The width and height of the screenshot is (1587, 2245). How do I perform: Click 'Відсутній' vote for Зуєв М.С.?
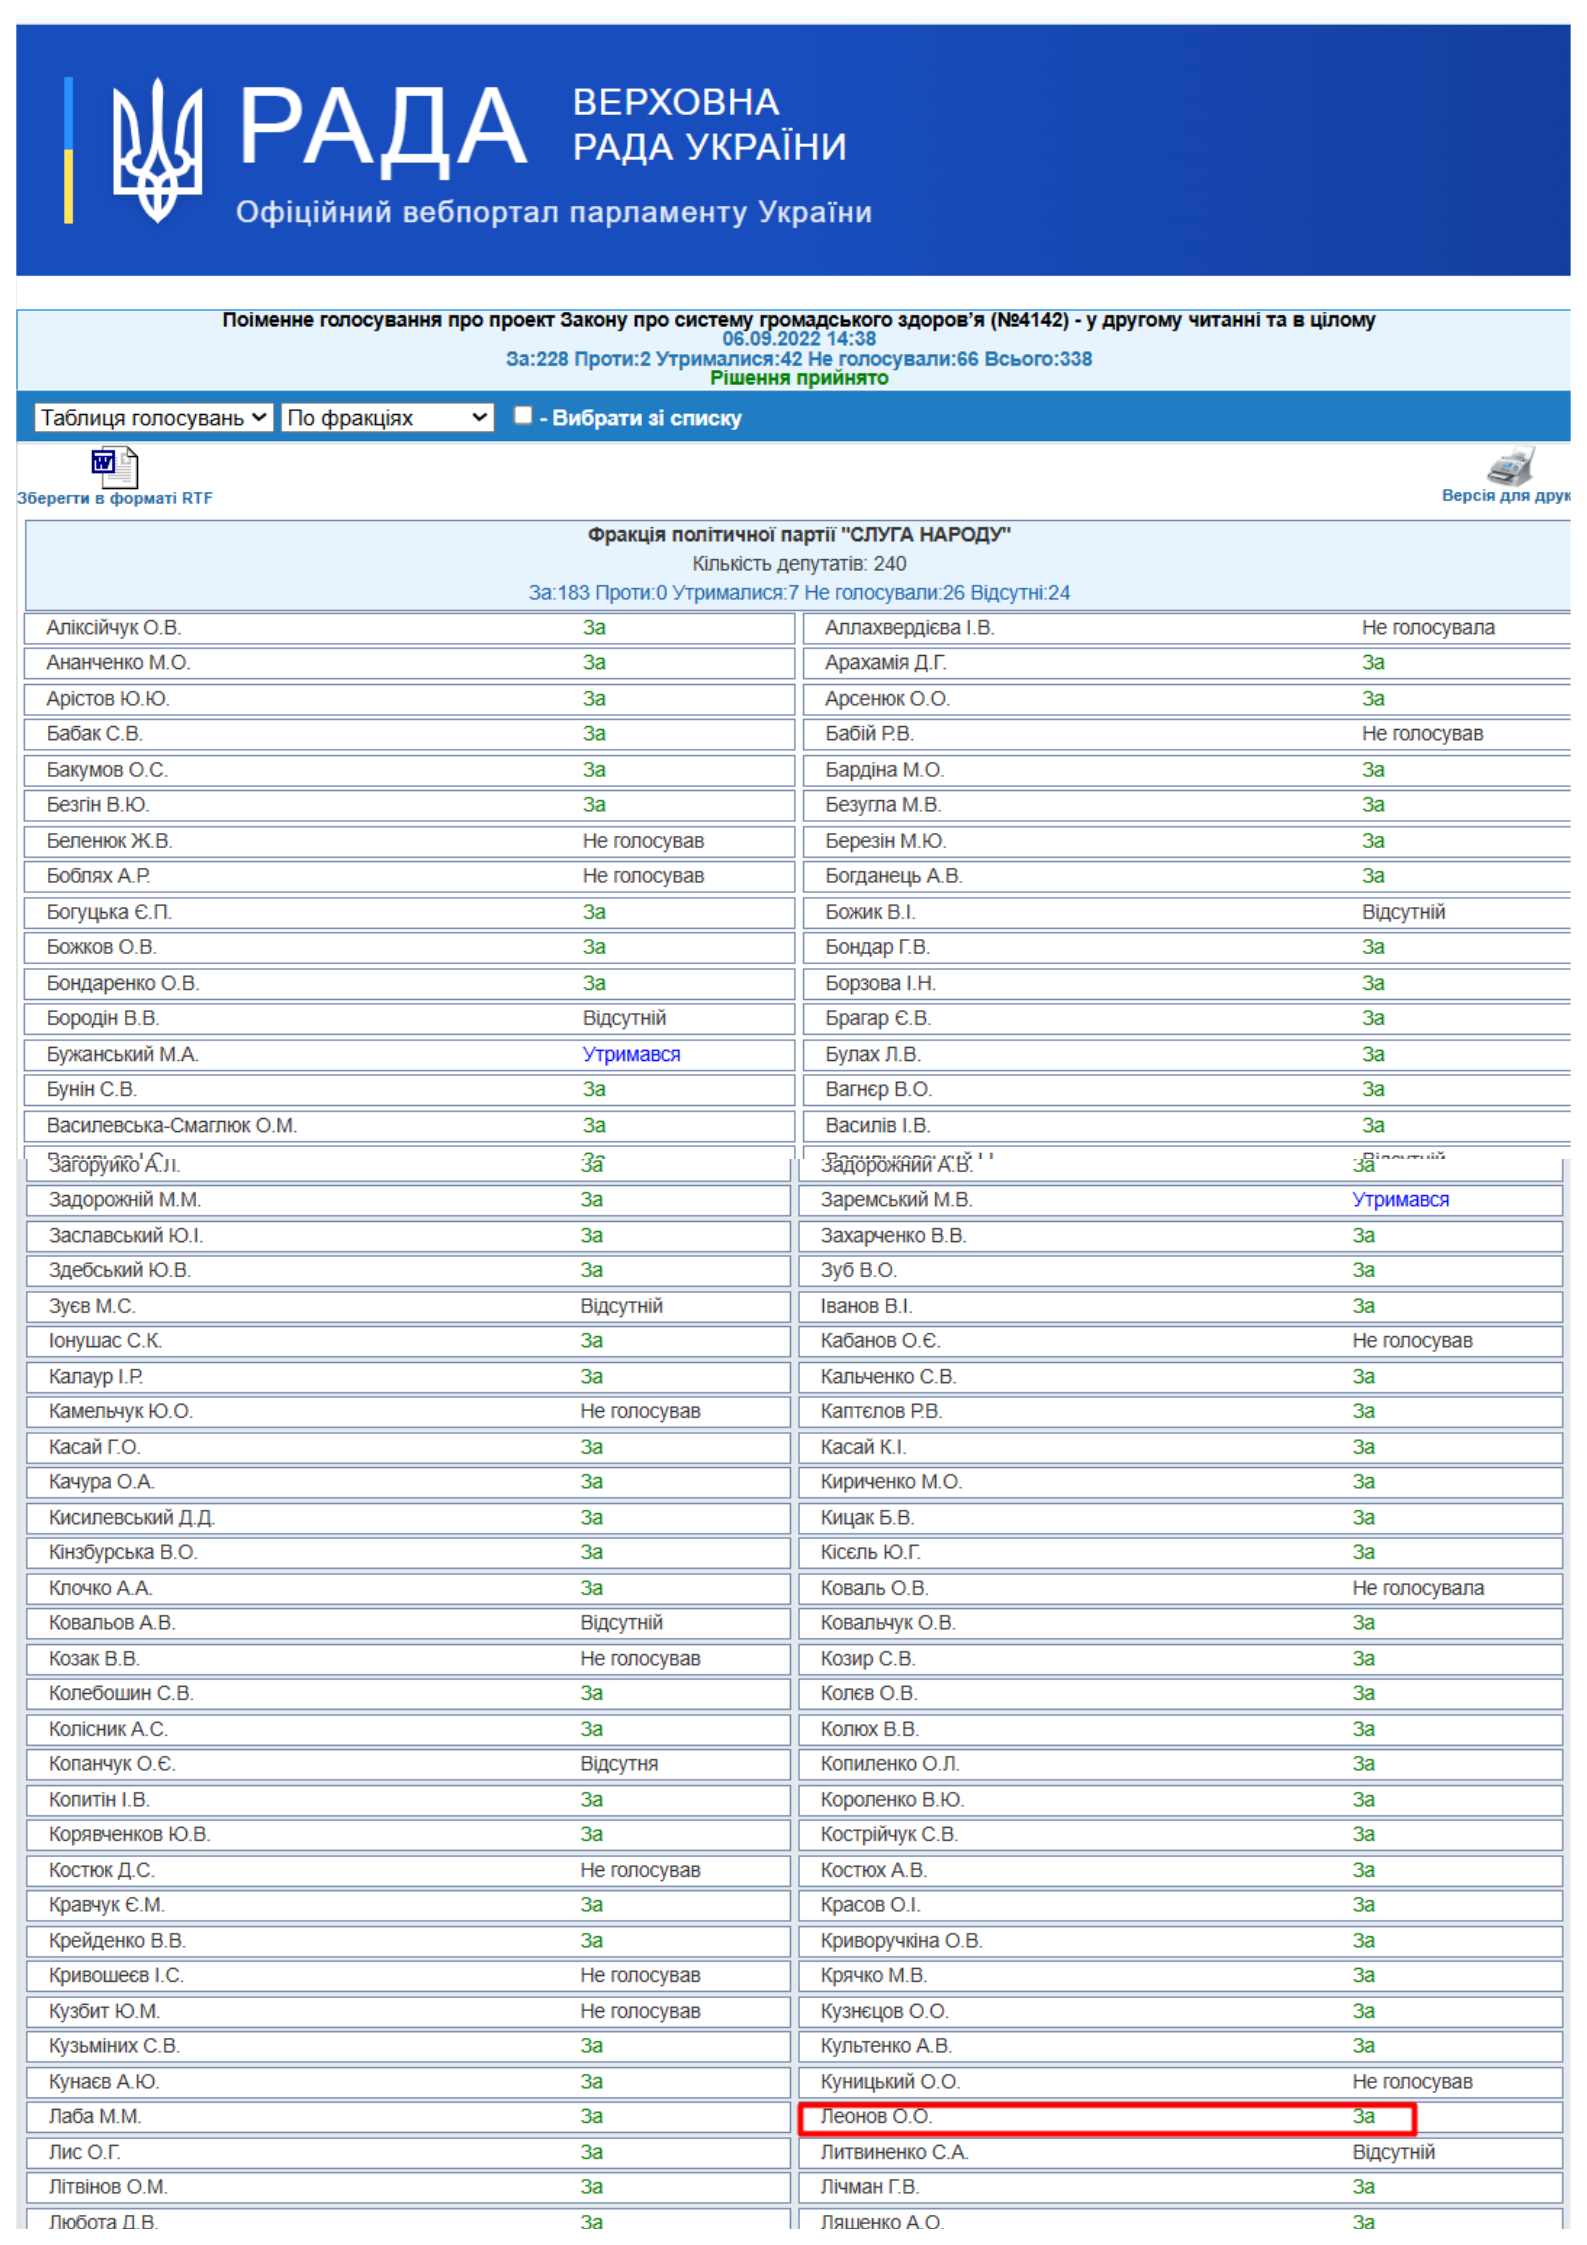coord(621,1306)
